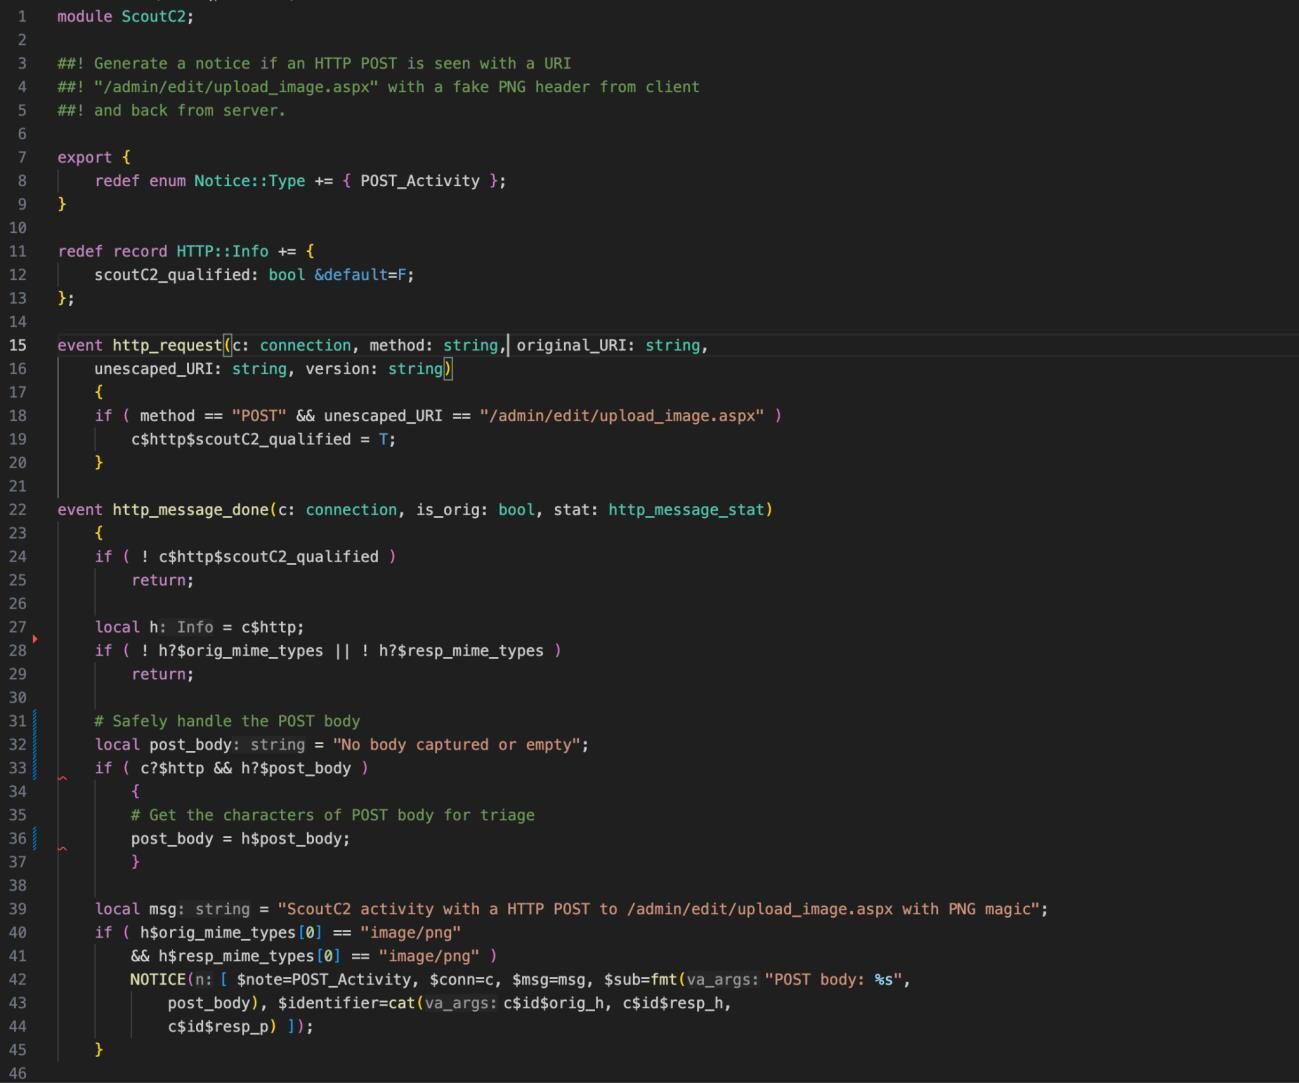
Task: Click "return;" on line 29
Action: tap(163, 674)
